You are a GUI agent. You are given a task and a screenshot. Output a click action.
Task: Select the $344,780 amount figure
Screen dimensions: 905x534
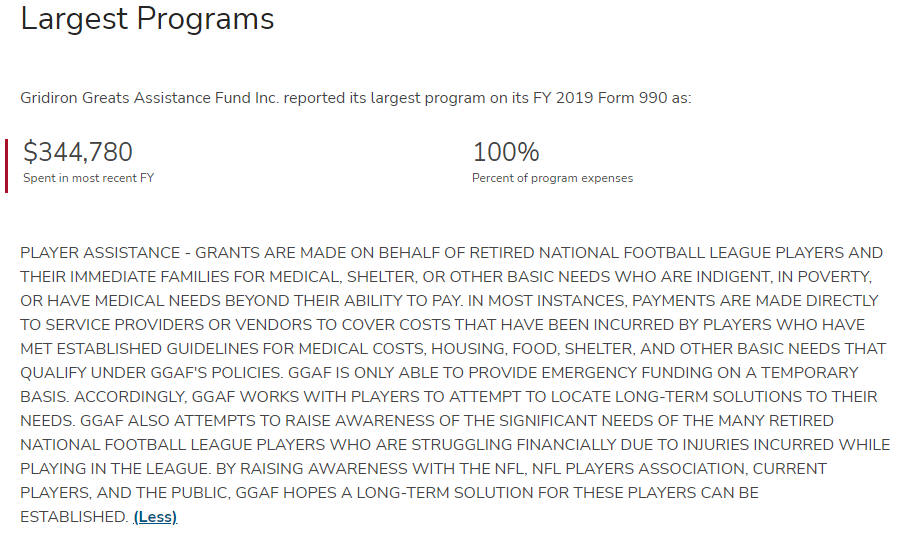tap(78, 152)
